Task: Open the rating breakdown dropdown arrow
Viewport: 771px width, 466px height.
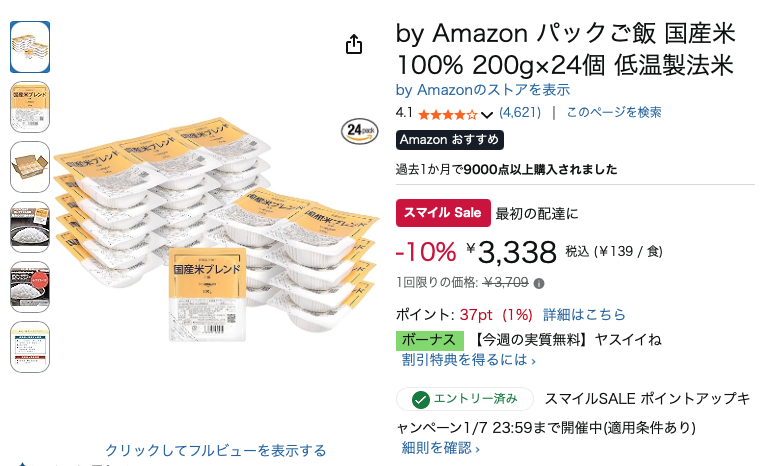Action: tap(487, 114)
